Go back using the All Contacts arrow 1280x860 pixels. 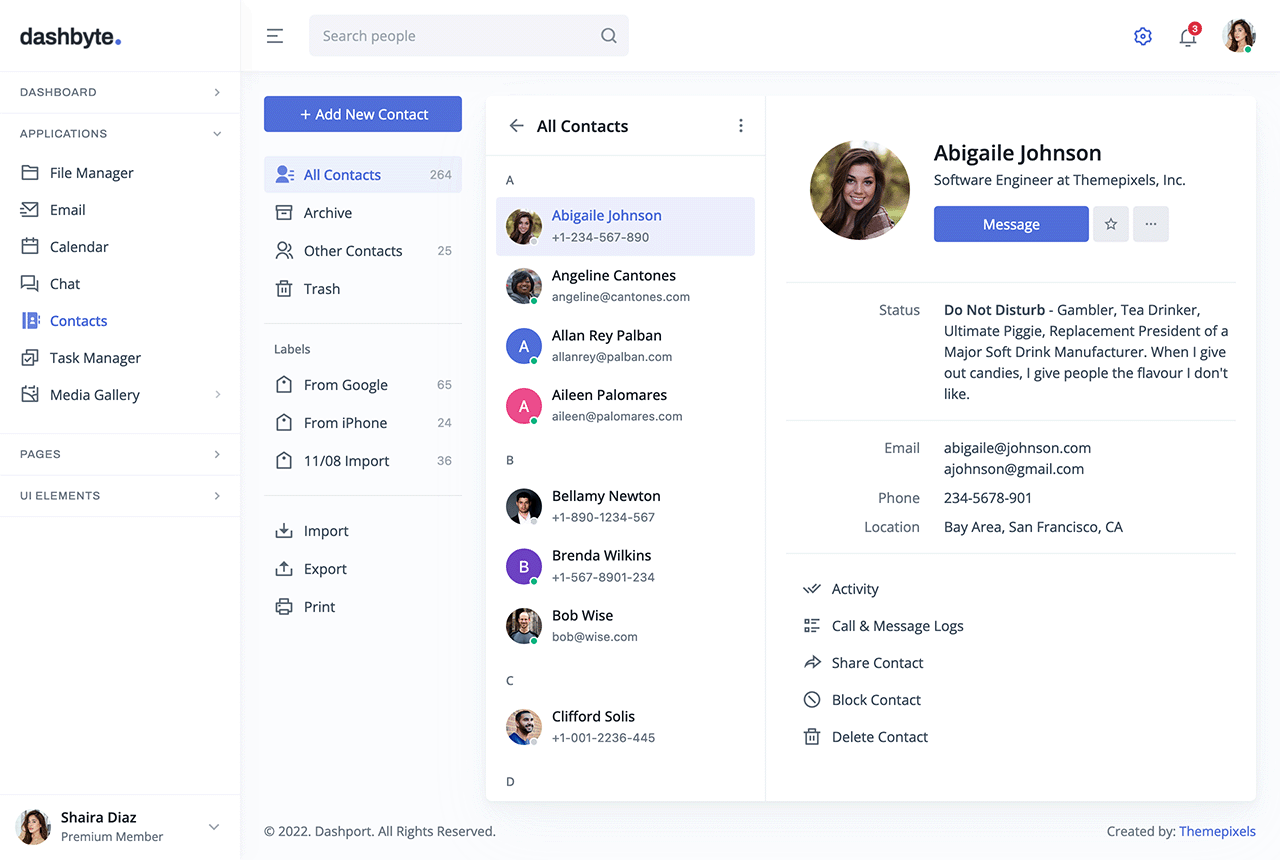tap(516, 126)
